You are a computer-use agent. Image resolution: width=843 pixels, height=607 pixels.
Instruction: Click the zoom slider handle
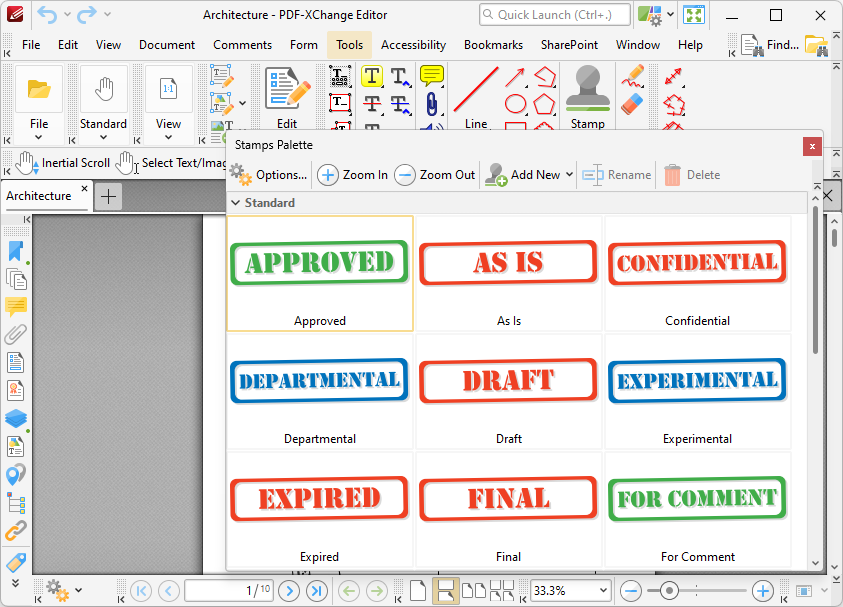[x=668, y=590]
